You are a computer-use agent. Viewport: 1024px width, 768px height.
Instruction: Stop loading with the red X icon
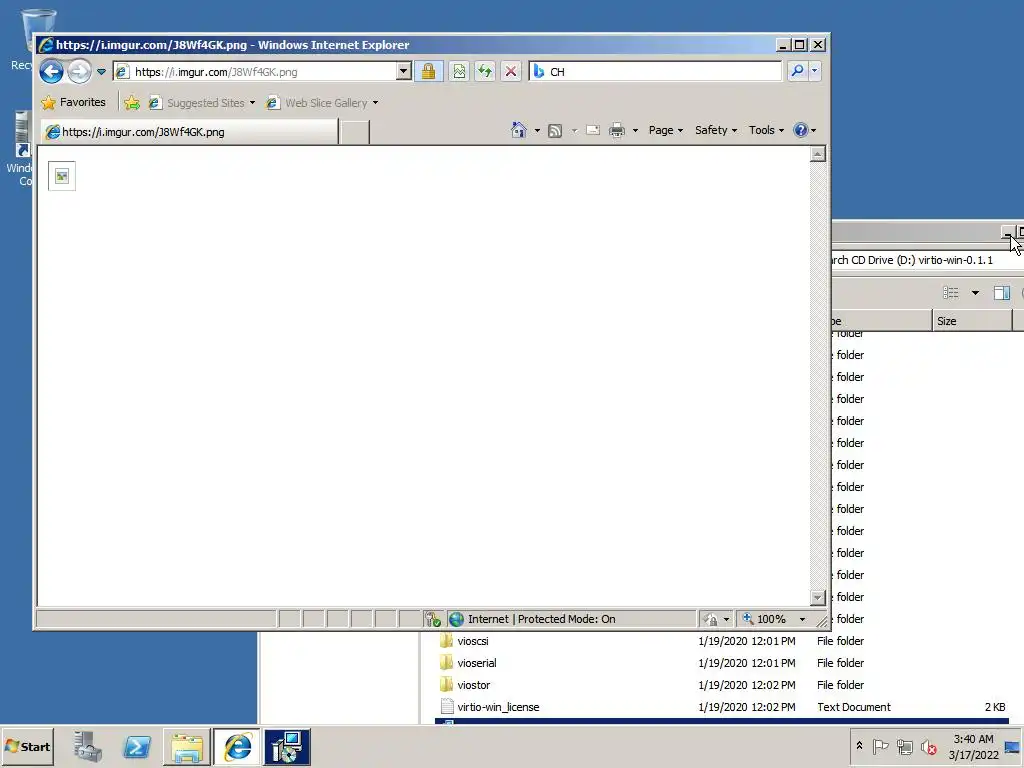click(511, 71)
